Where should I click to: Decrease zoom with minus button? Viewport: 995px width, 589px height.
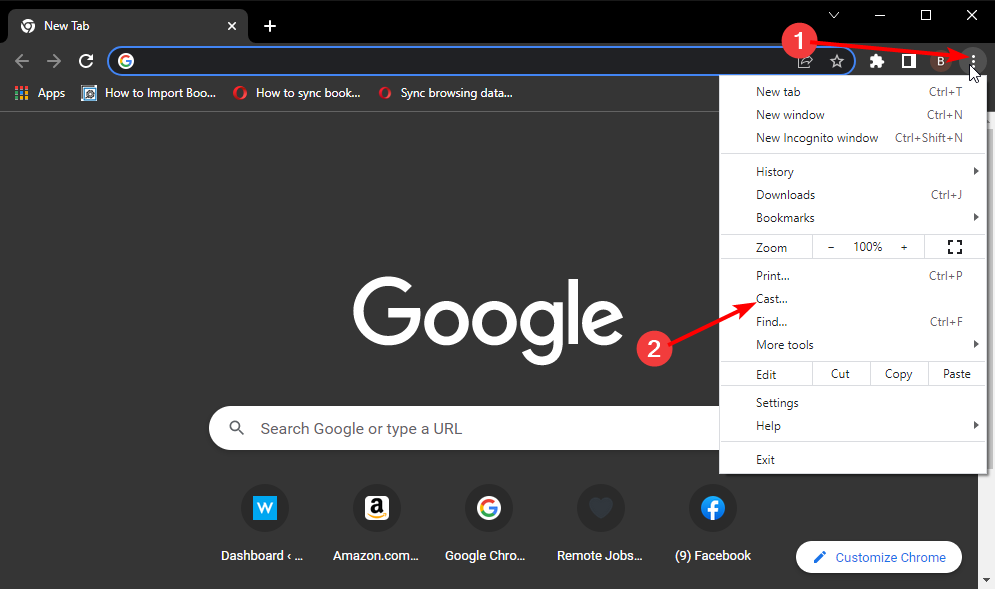click(x=831, y=247)
